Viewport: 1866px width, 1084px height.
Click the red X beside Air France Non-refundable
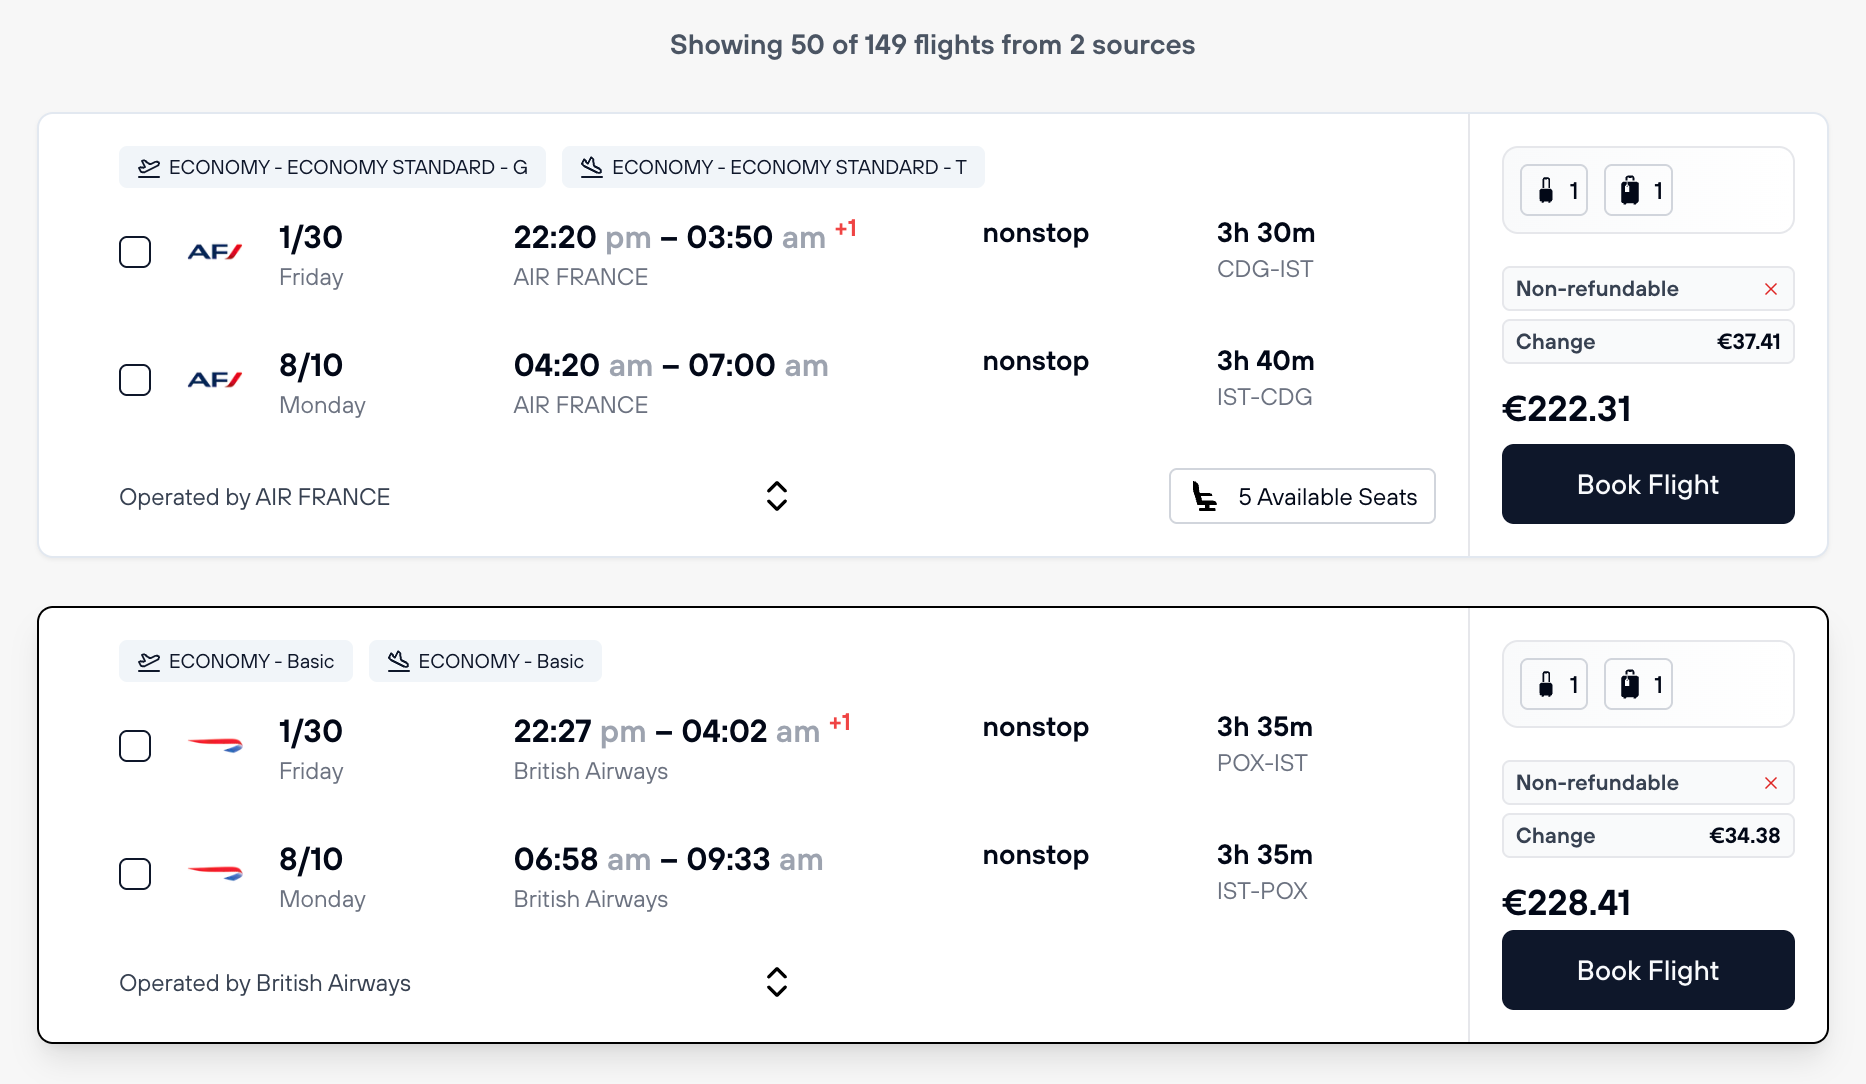pyautogui.click(x=1771, y=289)
